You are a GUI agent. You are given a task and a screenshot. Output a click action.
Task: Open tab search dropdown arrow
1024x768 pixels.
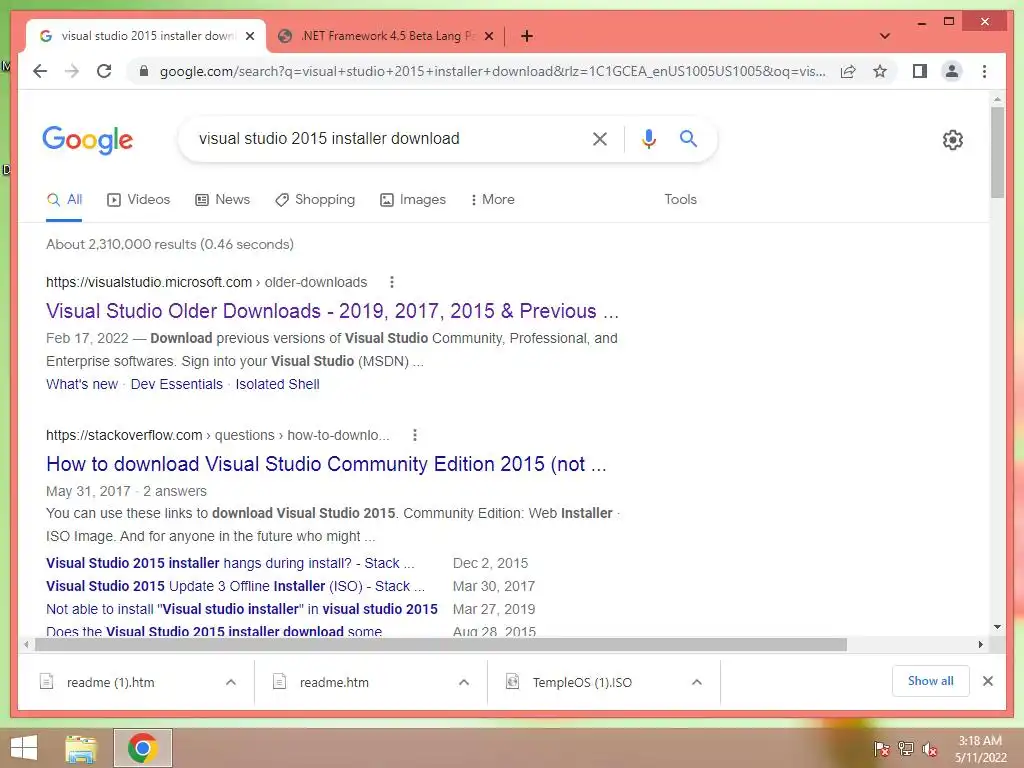pos(885,36)
